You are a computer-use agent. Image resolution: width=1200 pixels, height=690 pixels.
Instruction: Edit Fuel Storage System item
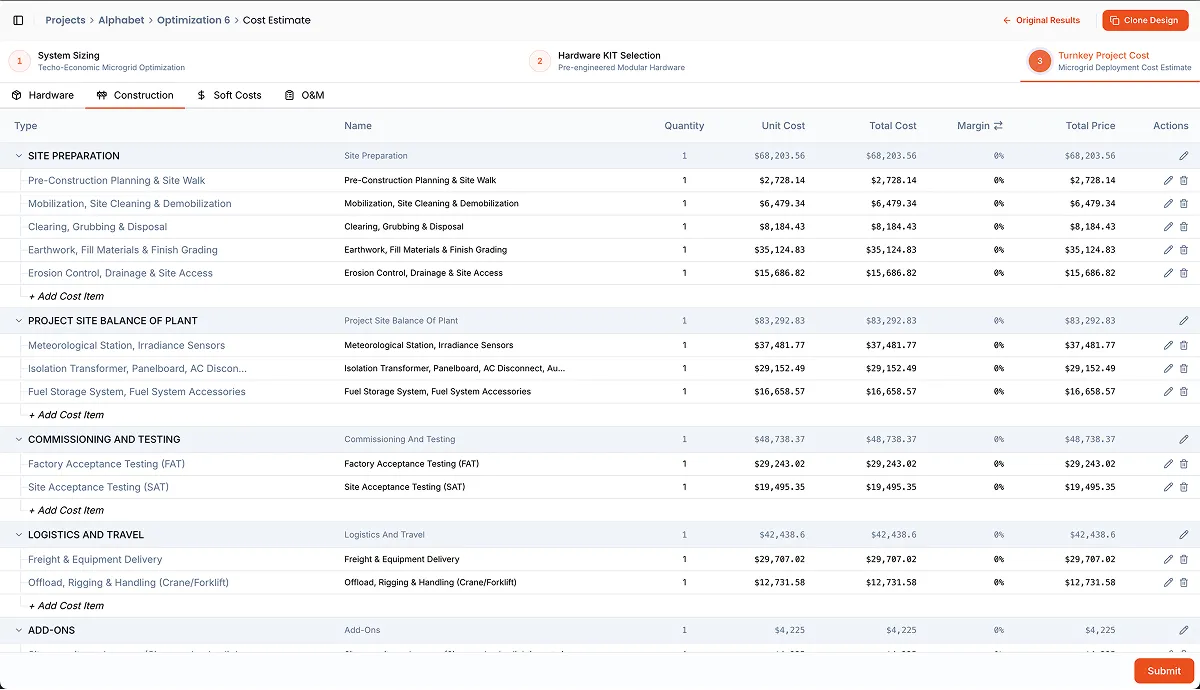coord(1168,392)
